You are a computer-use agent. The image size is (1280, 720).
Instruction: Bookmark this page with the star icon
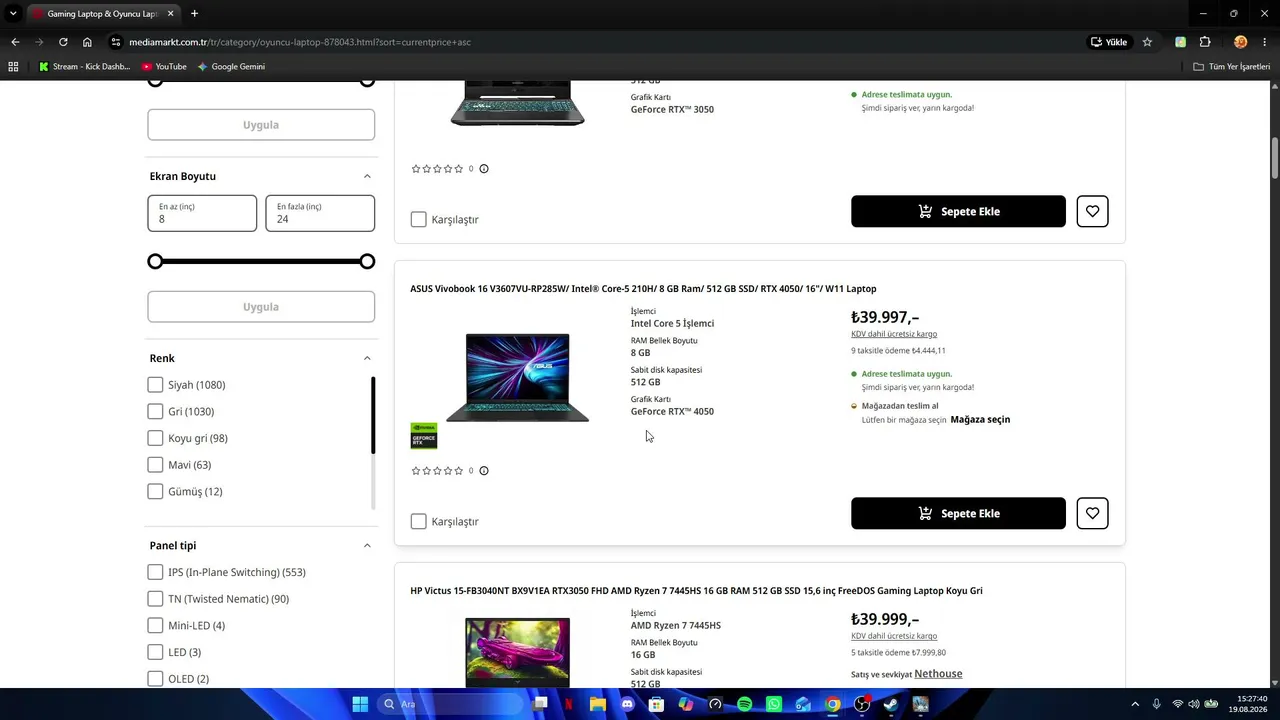tap(1147, 42)
